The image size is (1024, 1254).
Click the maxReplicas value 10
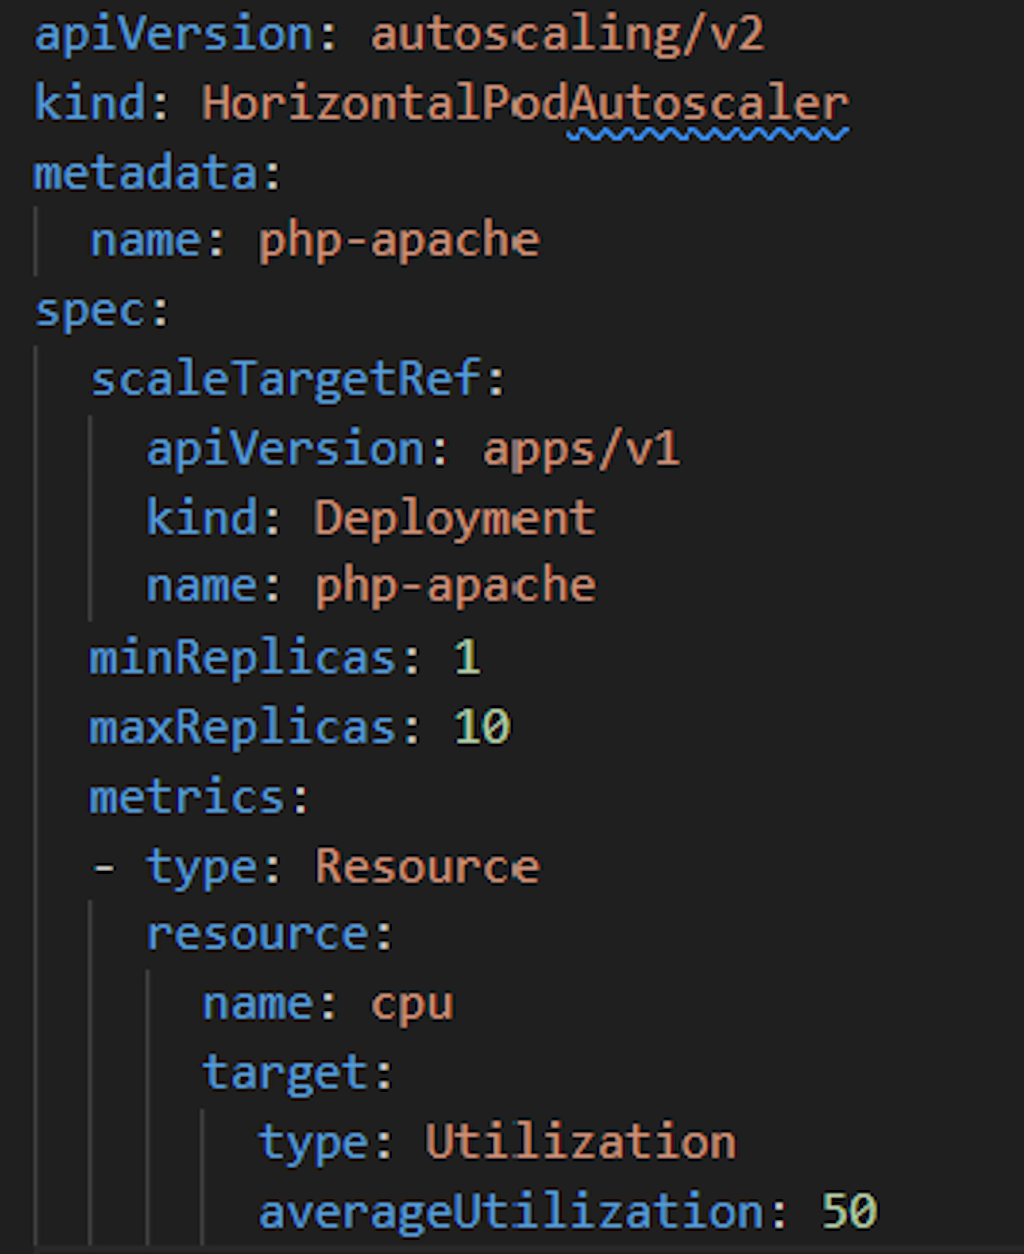pyautogui.click(x=482, y=726)
